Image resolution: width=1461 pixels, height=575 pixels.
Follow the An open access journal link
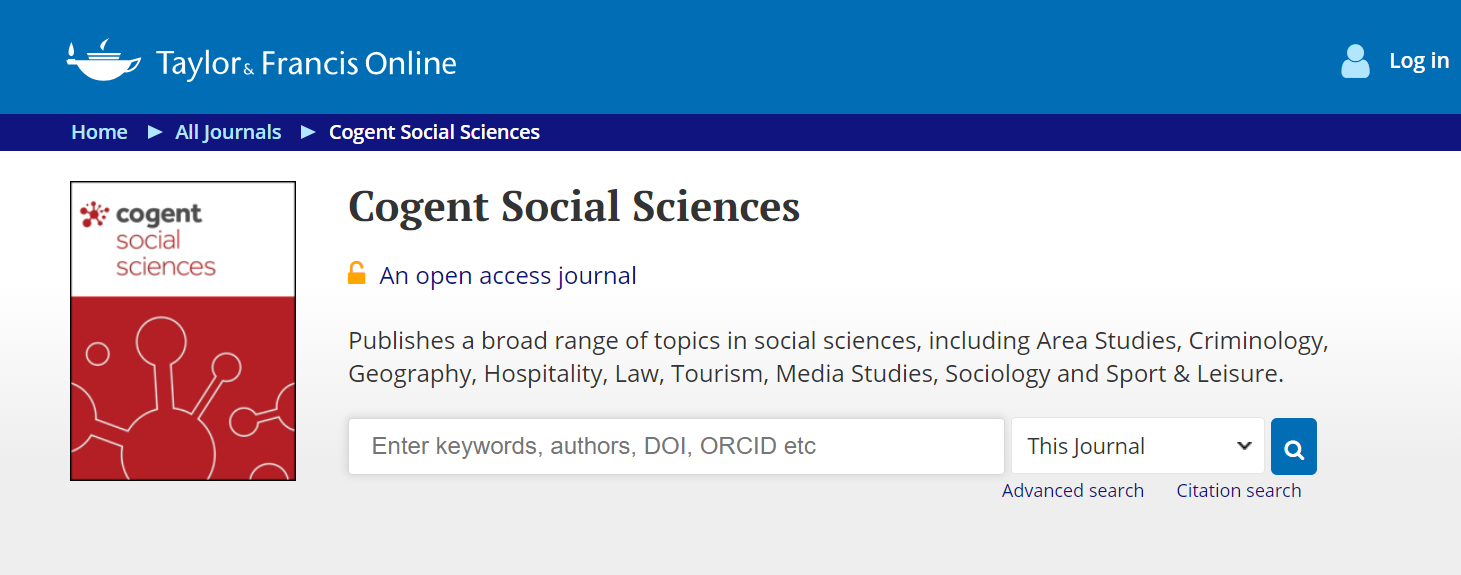click(508, 276)
